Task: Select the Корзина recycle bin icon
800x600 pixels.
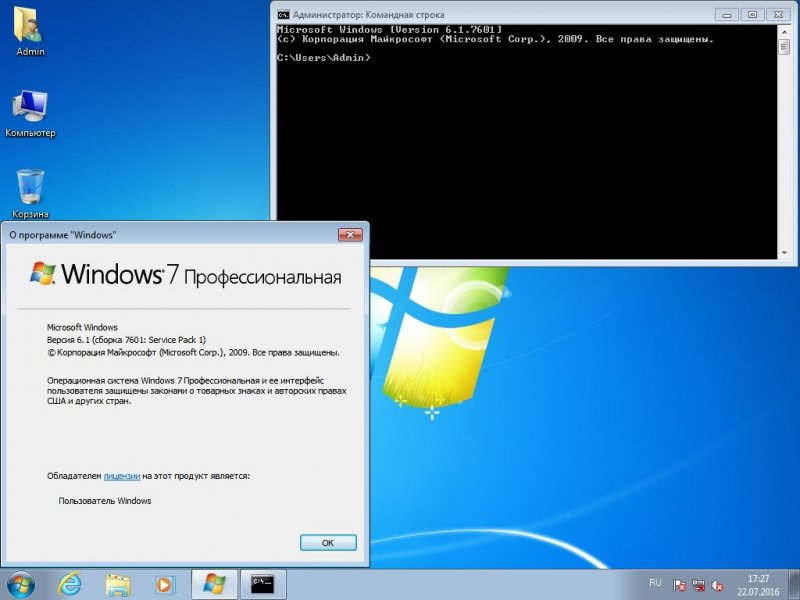Action: pyautogui.click(x=30, y=194)
